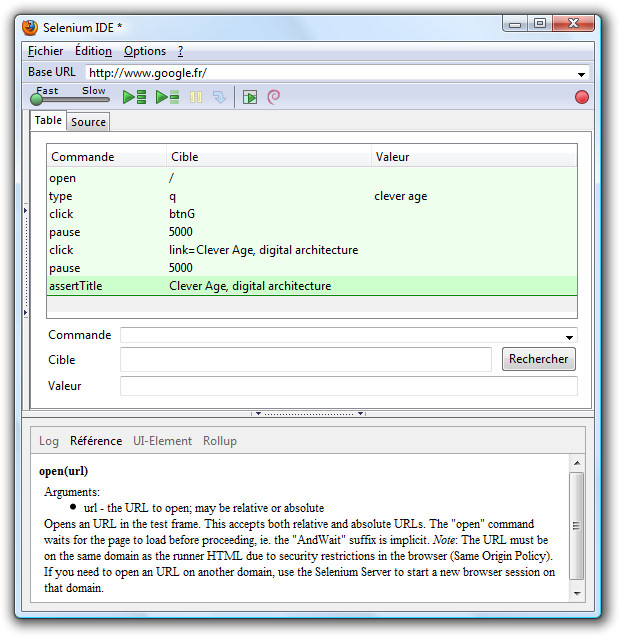Image resolution: width=620 pixels, height=637 pixels.
Task: Switch to the Table tab
Action: coord(48,121)
